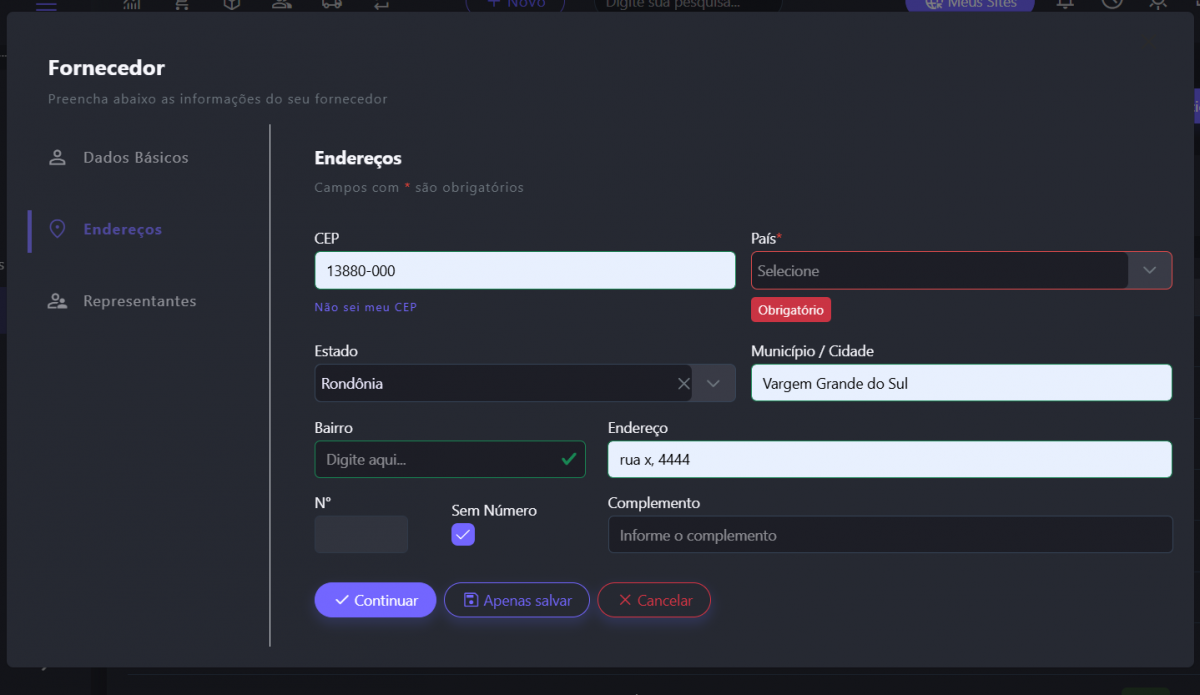Open the Não sei meu CEP link
1200x695 pixels.
(365, 307)
